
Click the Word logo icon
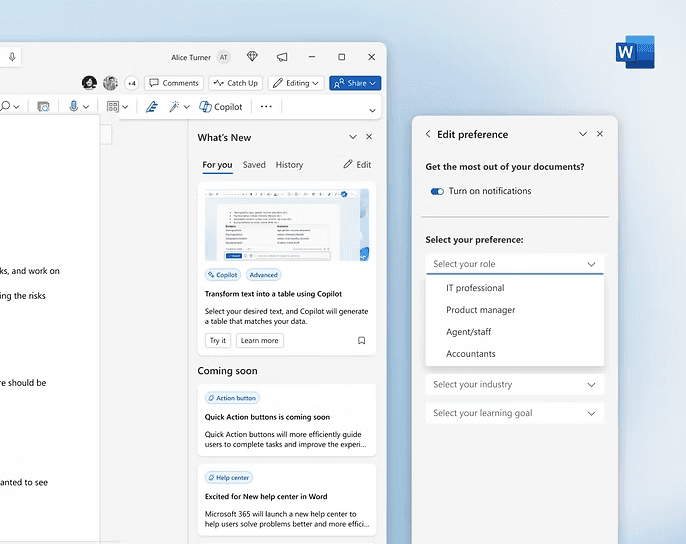[x=635, y=52]
